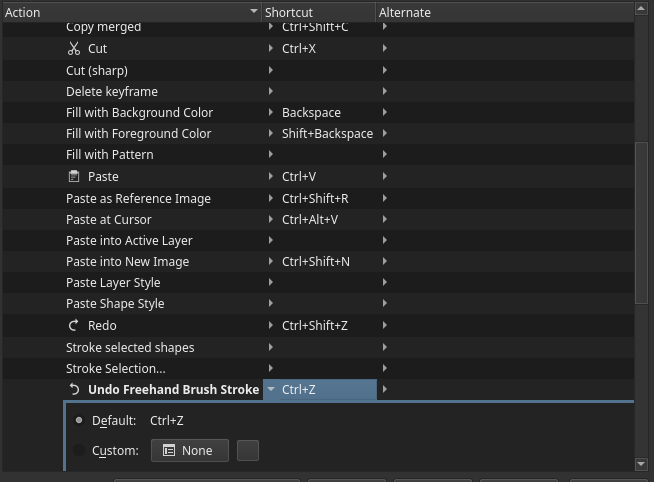Click the Undo Freehand Brush Stroke icon
The width and height of the screenshot is (654, 482).
[73, 390]
